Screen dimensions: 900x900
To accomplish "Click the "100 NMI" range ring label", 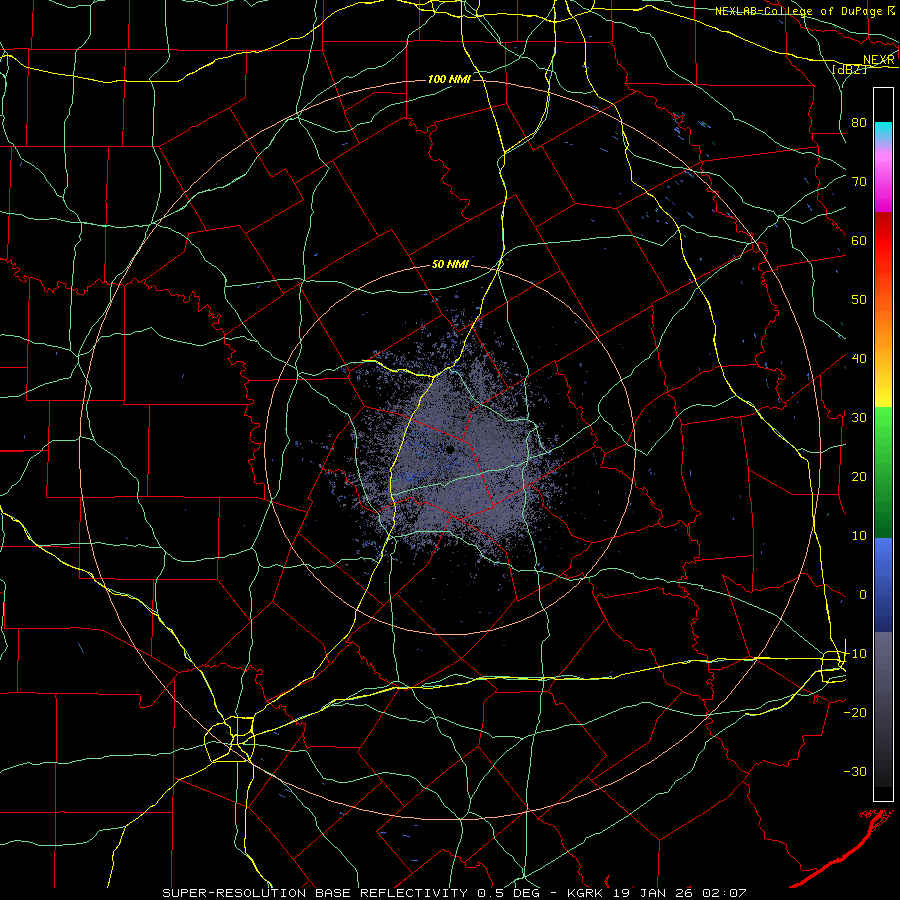I will [449, 79].
